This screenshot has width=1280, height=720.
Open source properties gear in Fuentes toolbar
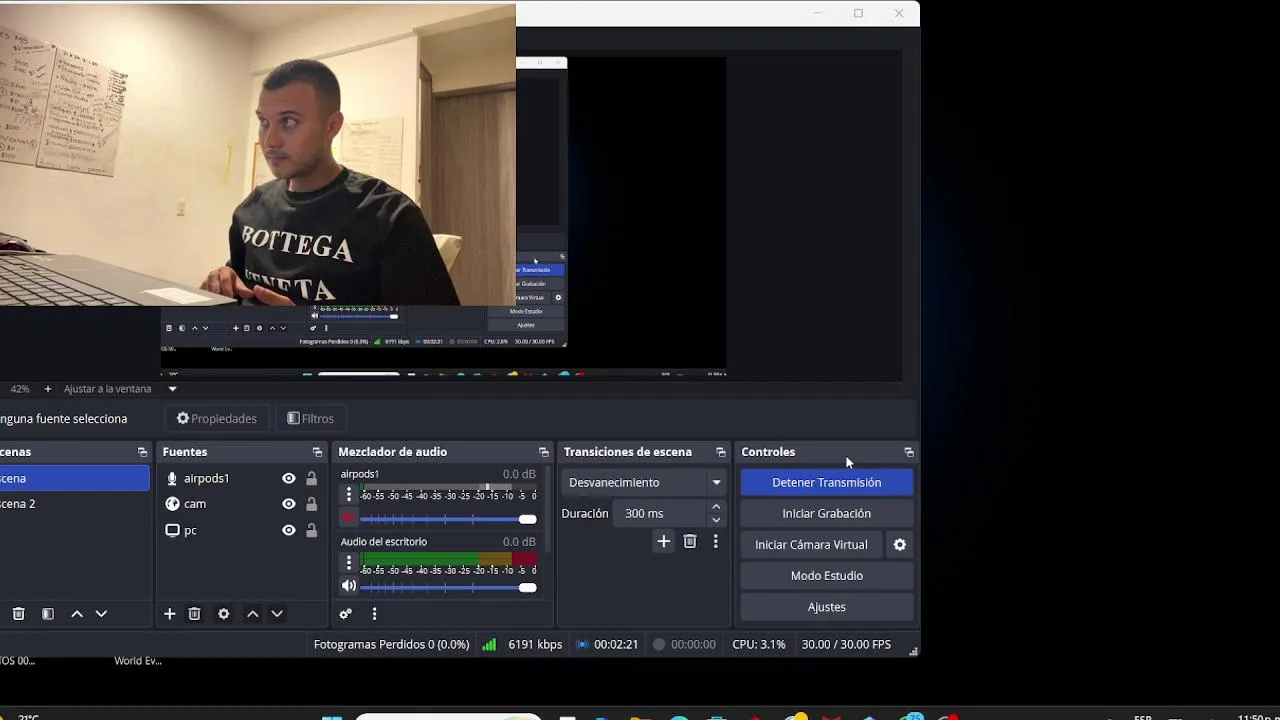pos(224,614)
